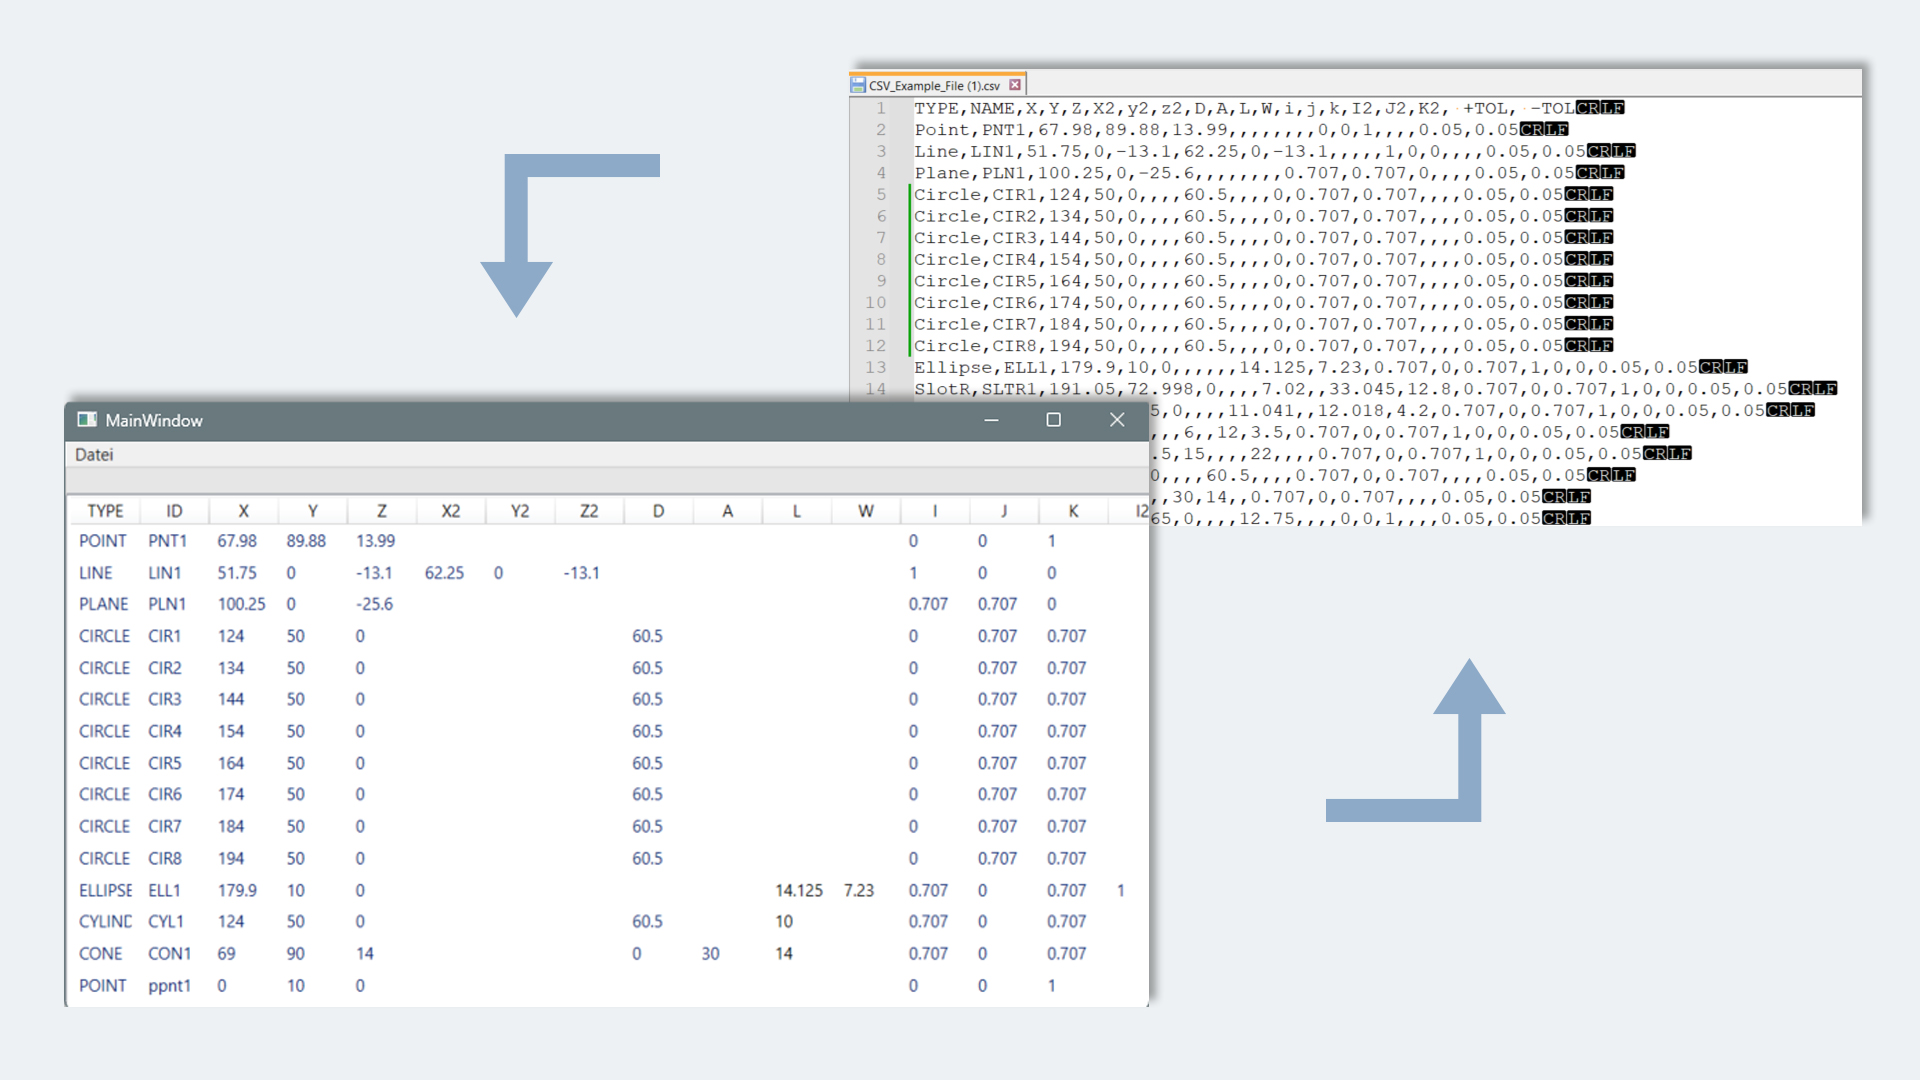Image resolution: width=1920 pixels, height=1080 pixels.
Task: Select the D column header to sort
Action: (657, 511)
